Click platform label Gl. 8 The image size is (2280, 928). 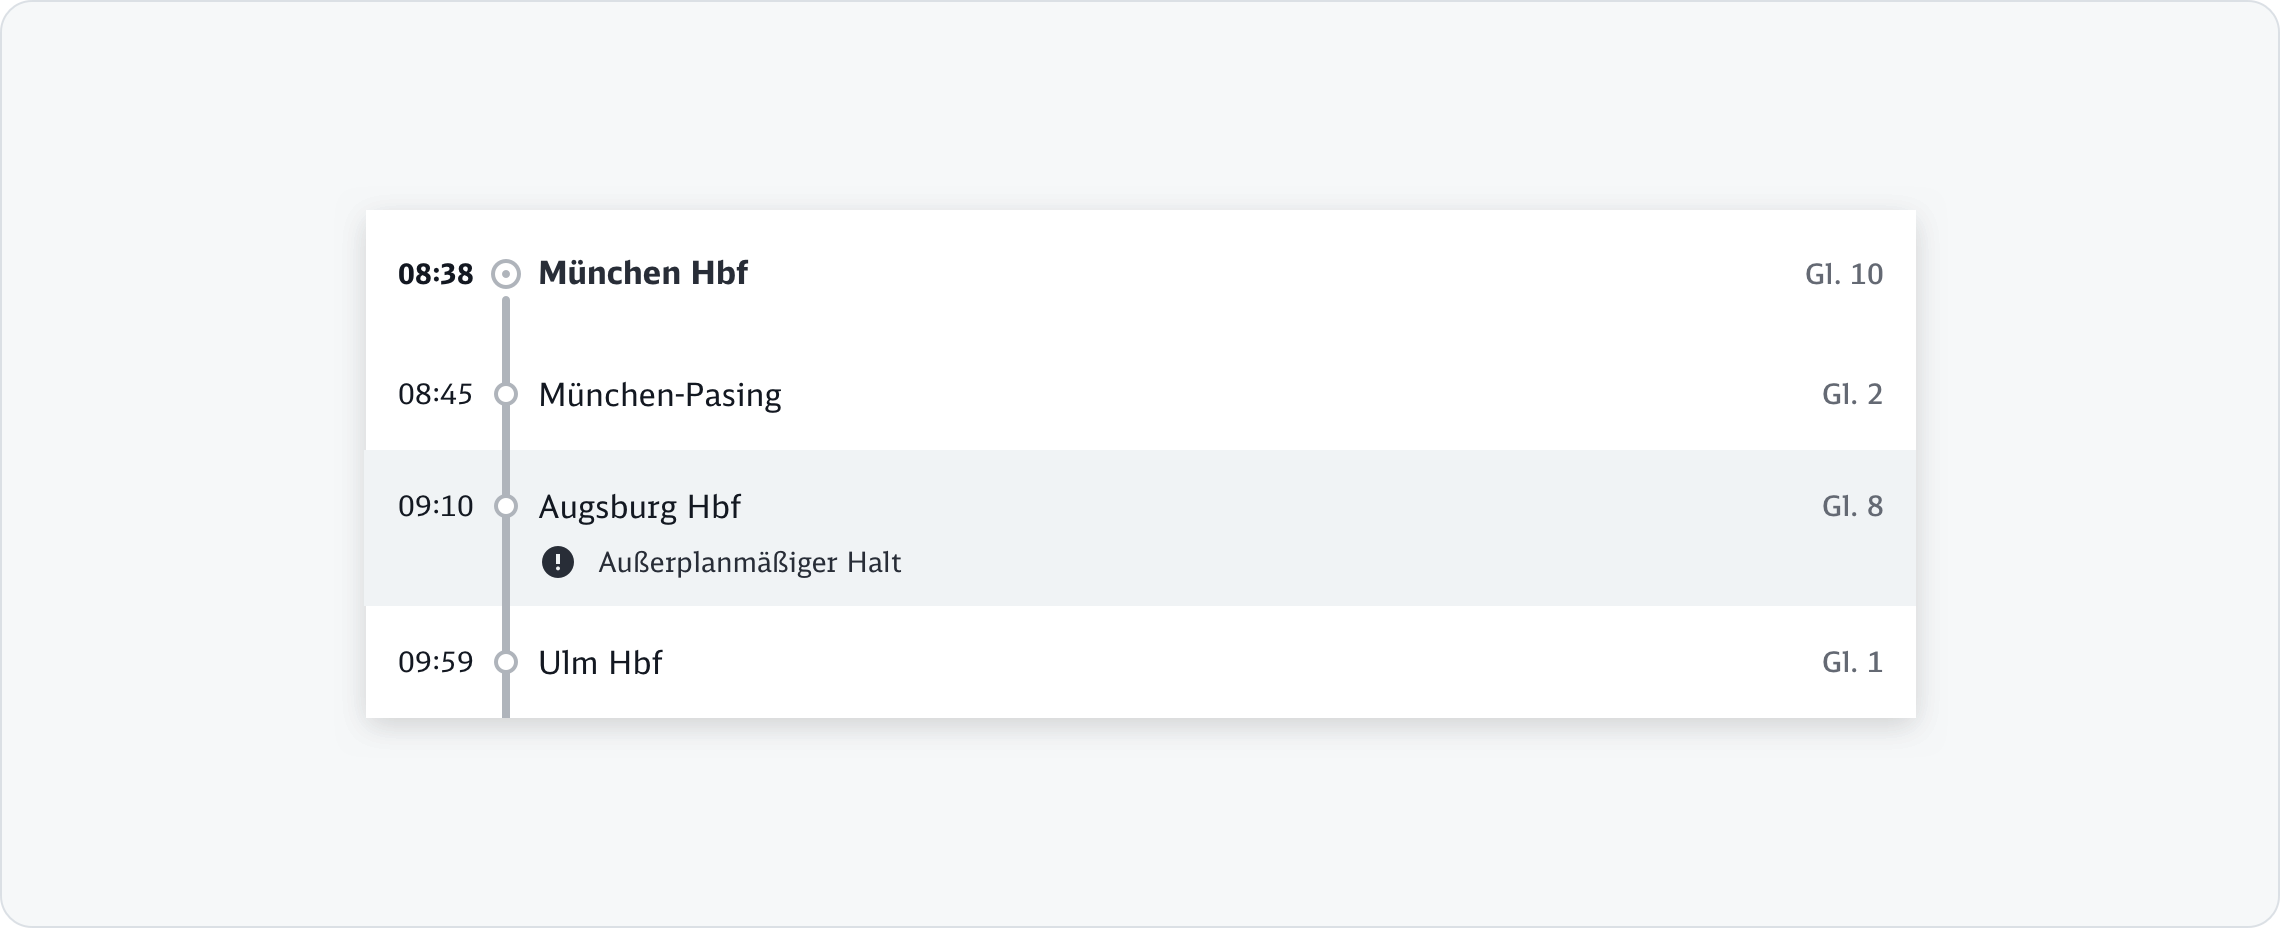click(x=1852, y=507)
